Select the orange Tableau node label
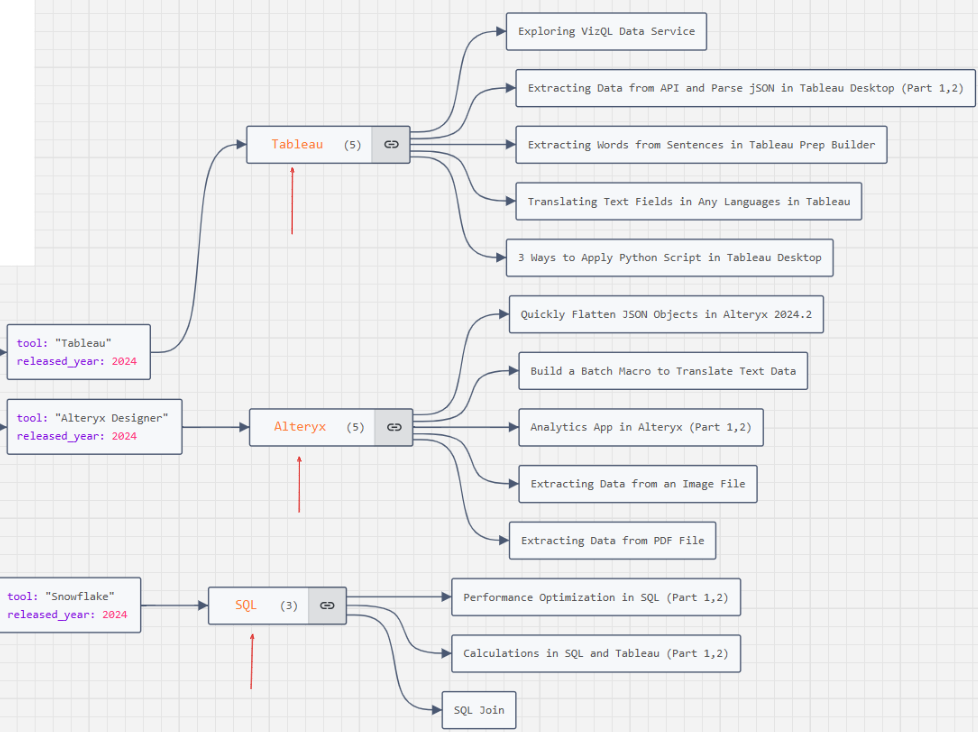 [x=297, y=144]
